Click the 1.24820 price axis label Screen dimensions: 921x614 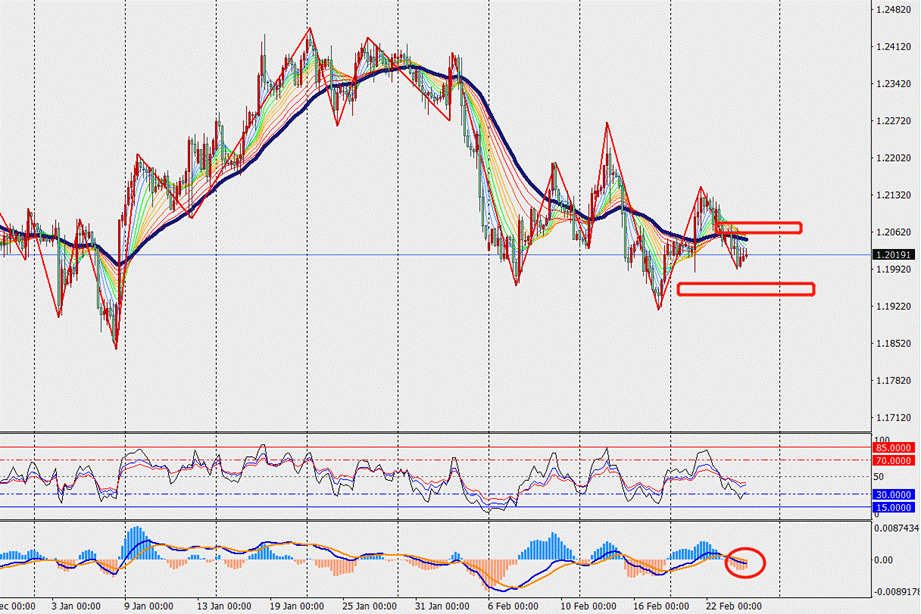(x=893, y=10)
